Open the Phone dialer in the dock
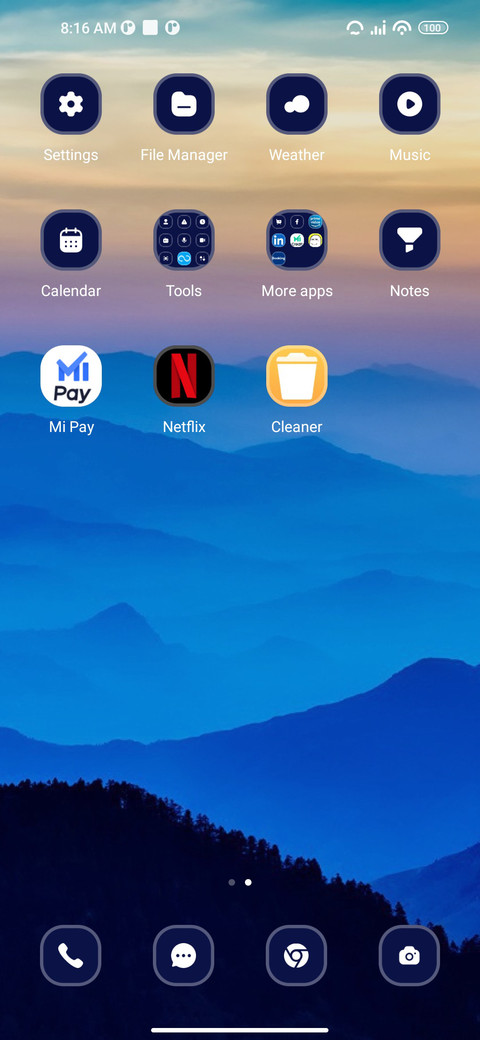This screenshot has width=480, height=1040. click(x=70, y=955)
